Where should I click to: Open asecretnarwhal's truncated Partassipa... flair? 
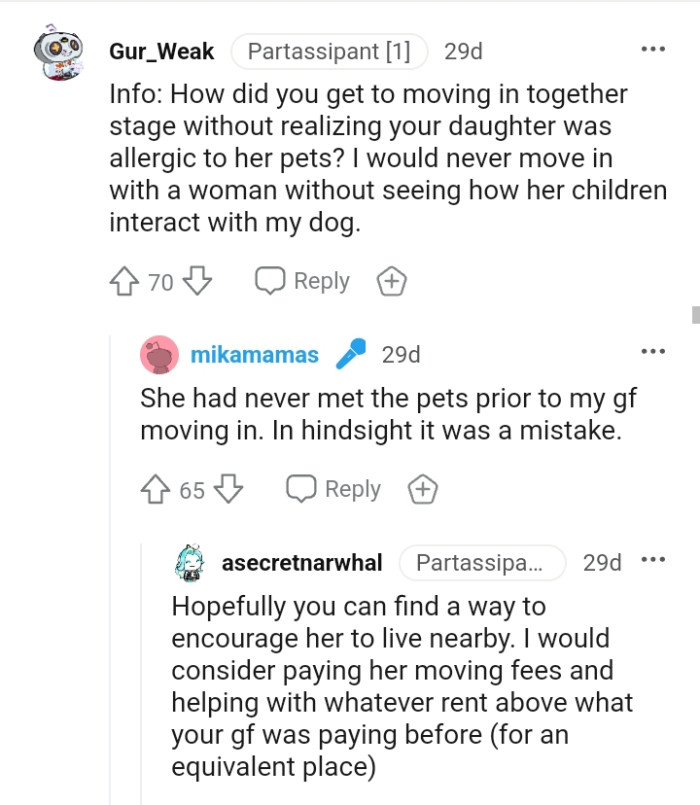(483, 563)
